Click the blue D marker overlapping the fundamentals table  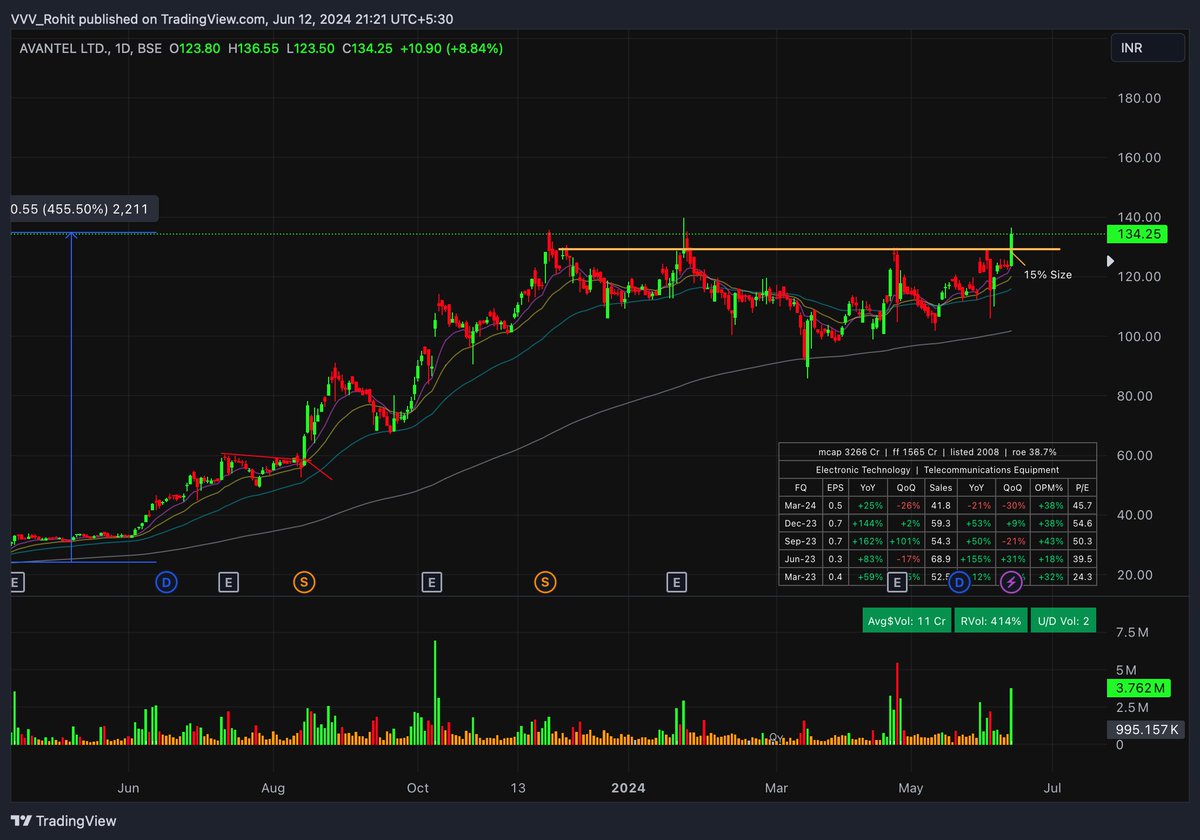point(960,581)
